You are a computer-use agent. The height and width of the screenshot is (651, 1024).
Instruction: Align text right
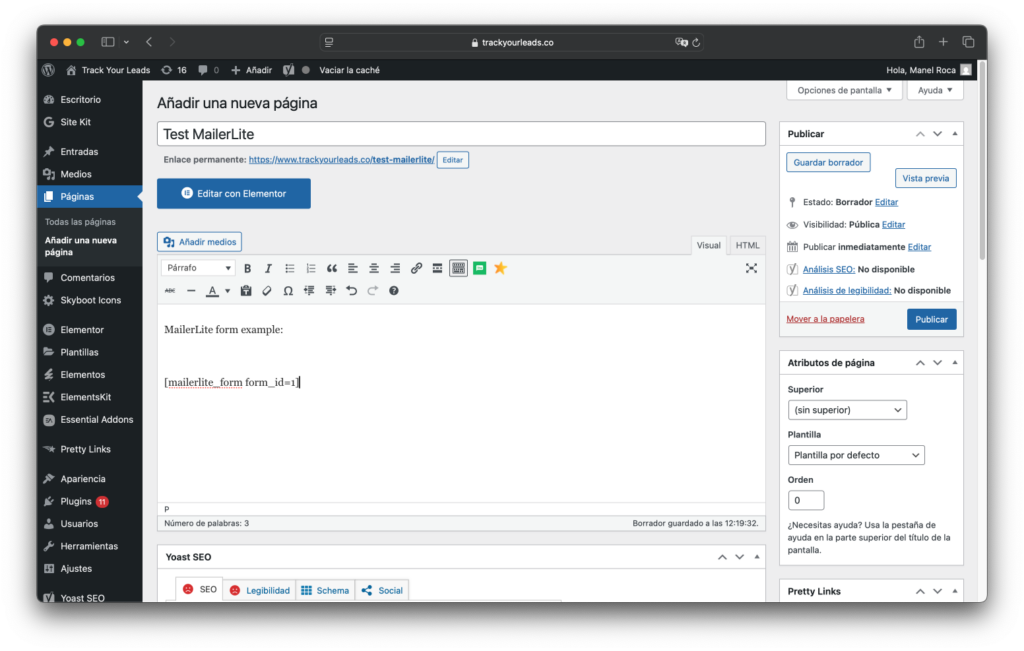395,268
